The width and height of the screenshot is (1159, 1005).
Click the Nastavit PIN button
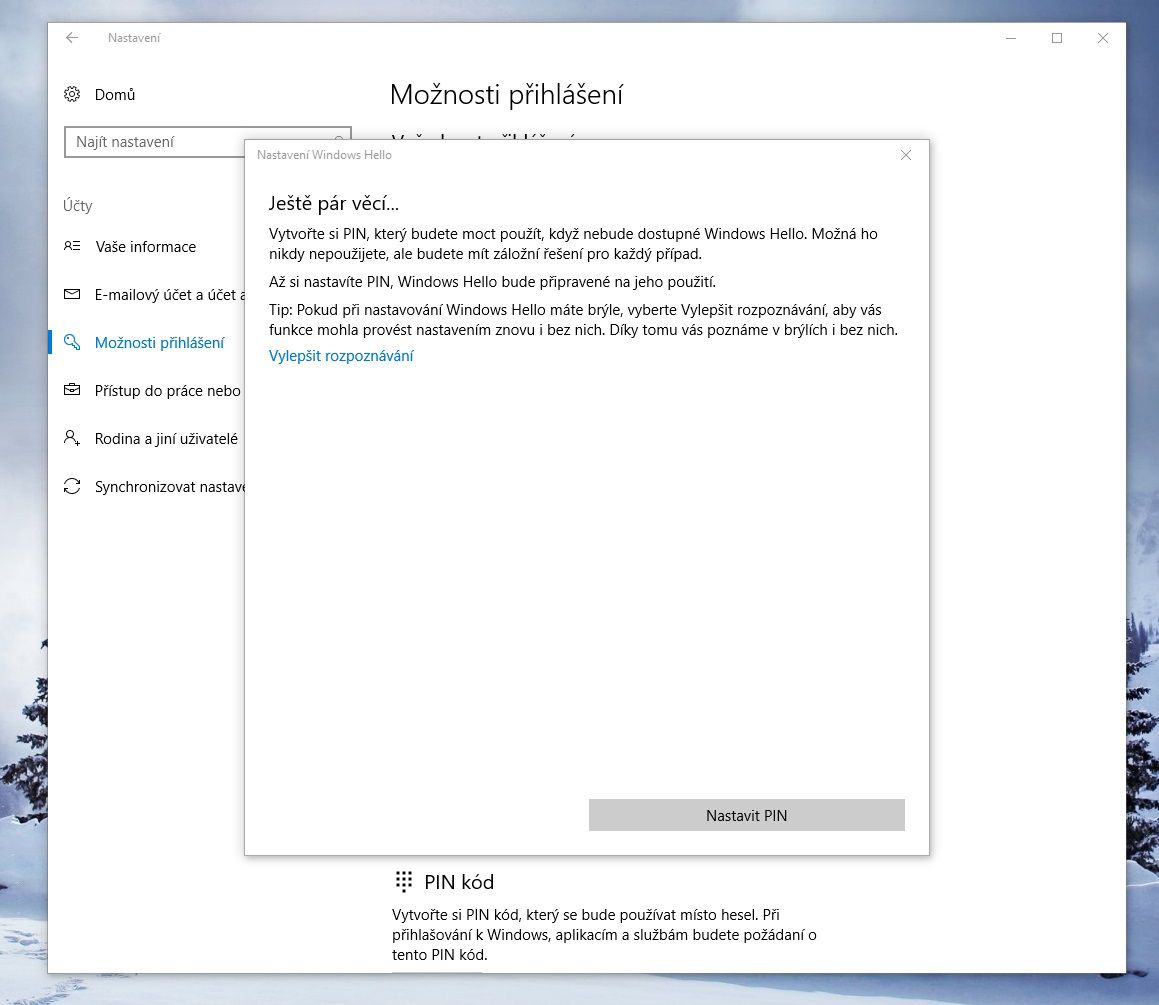747,815
